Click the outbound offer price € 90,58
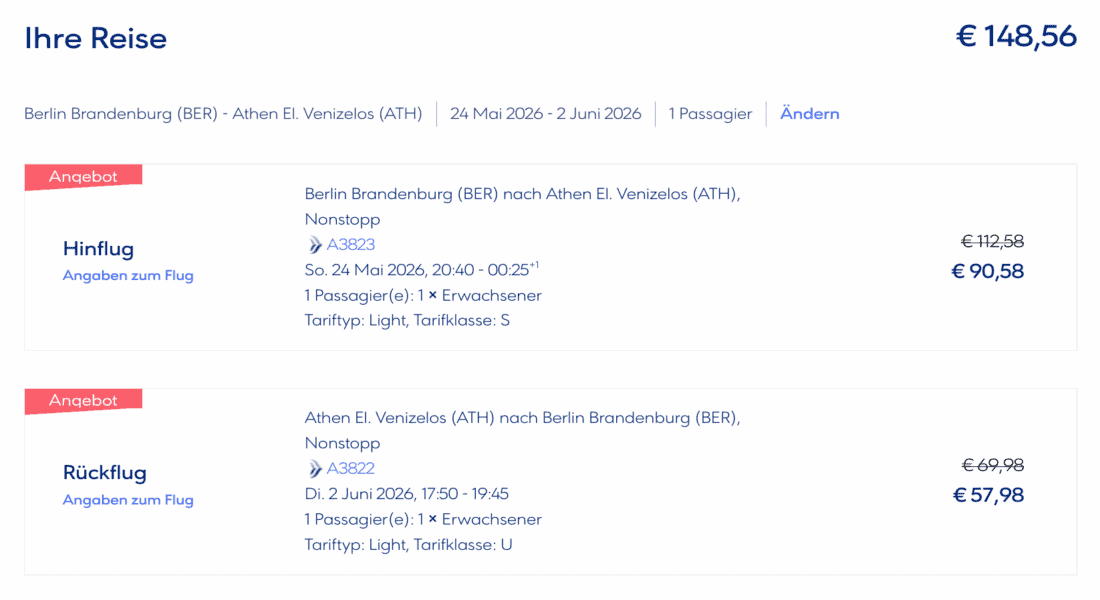Image resolution: width=1100 pixels, height=600 pixels. [x=987, y=271]
